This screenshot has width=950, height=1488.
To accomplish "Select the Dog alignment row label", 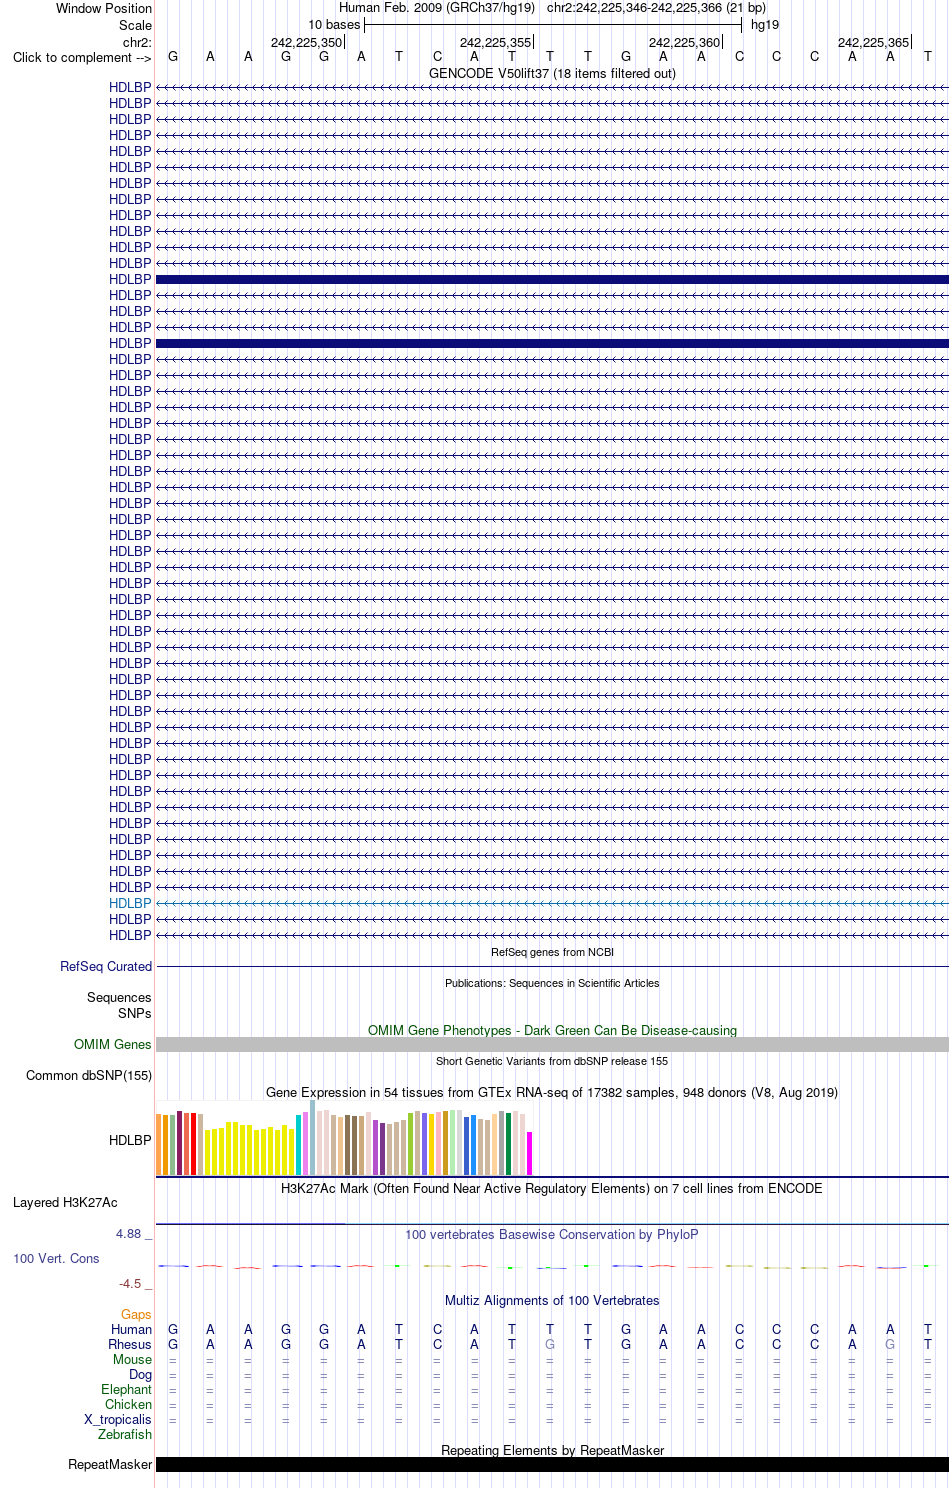I will pos(141,1374).
